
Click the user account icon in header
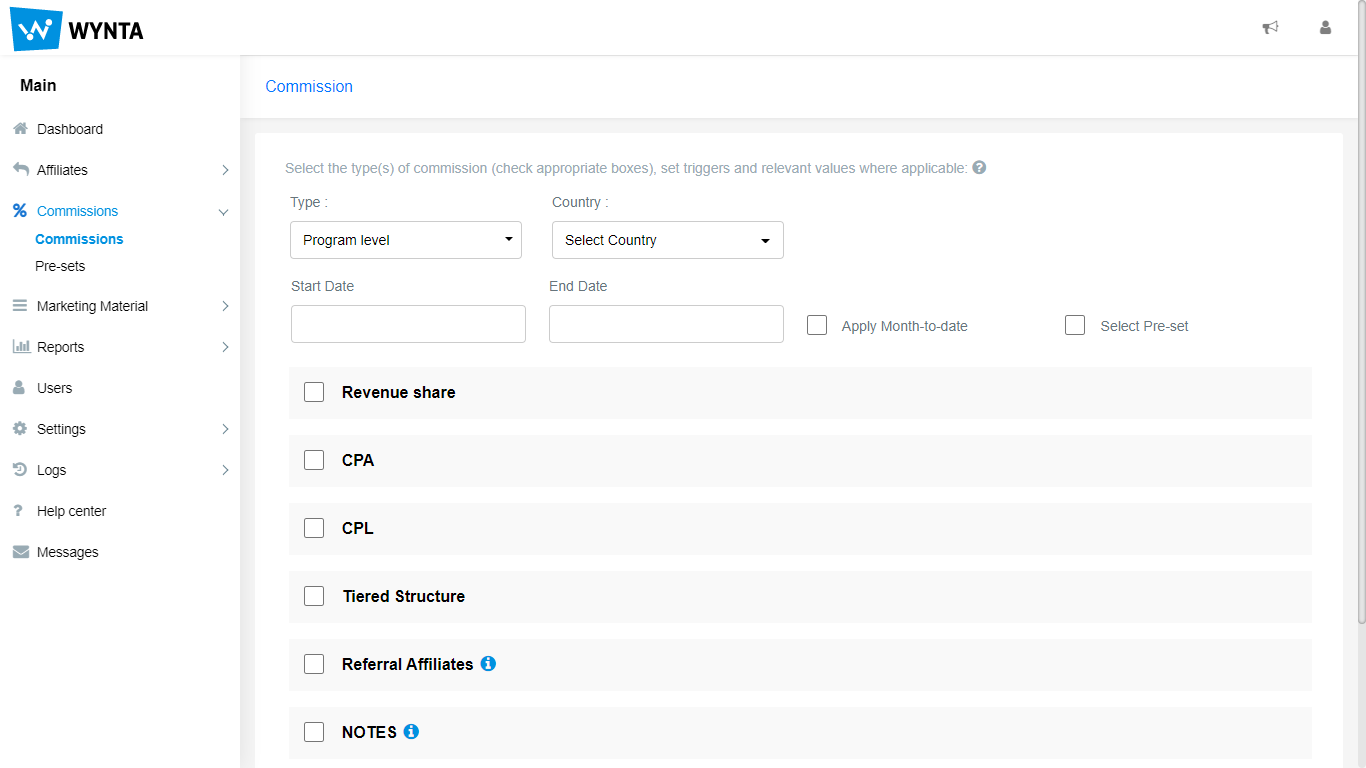(1325, 28)
